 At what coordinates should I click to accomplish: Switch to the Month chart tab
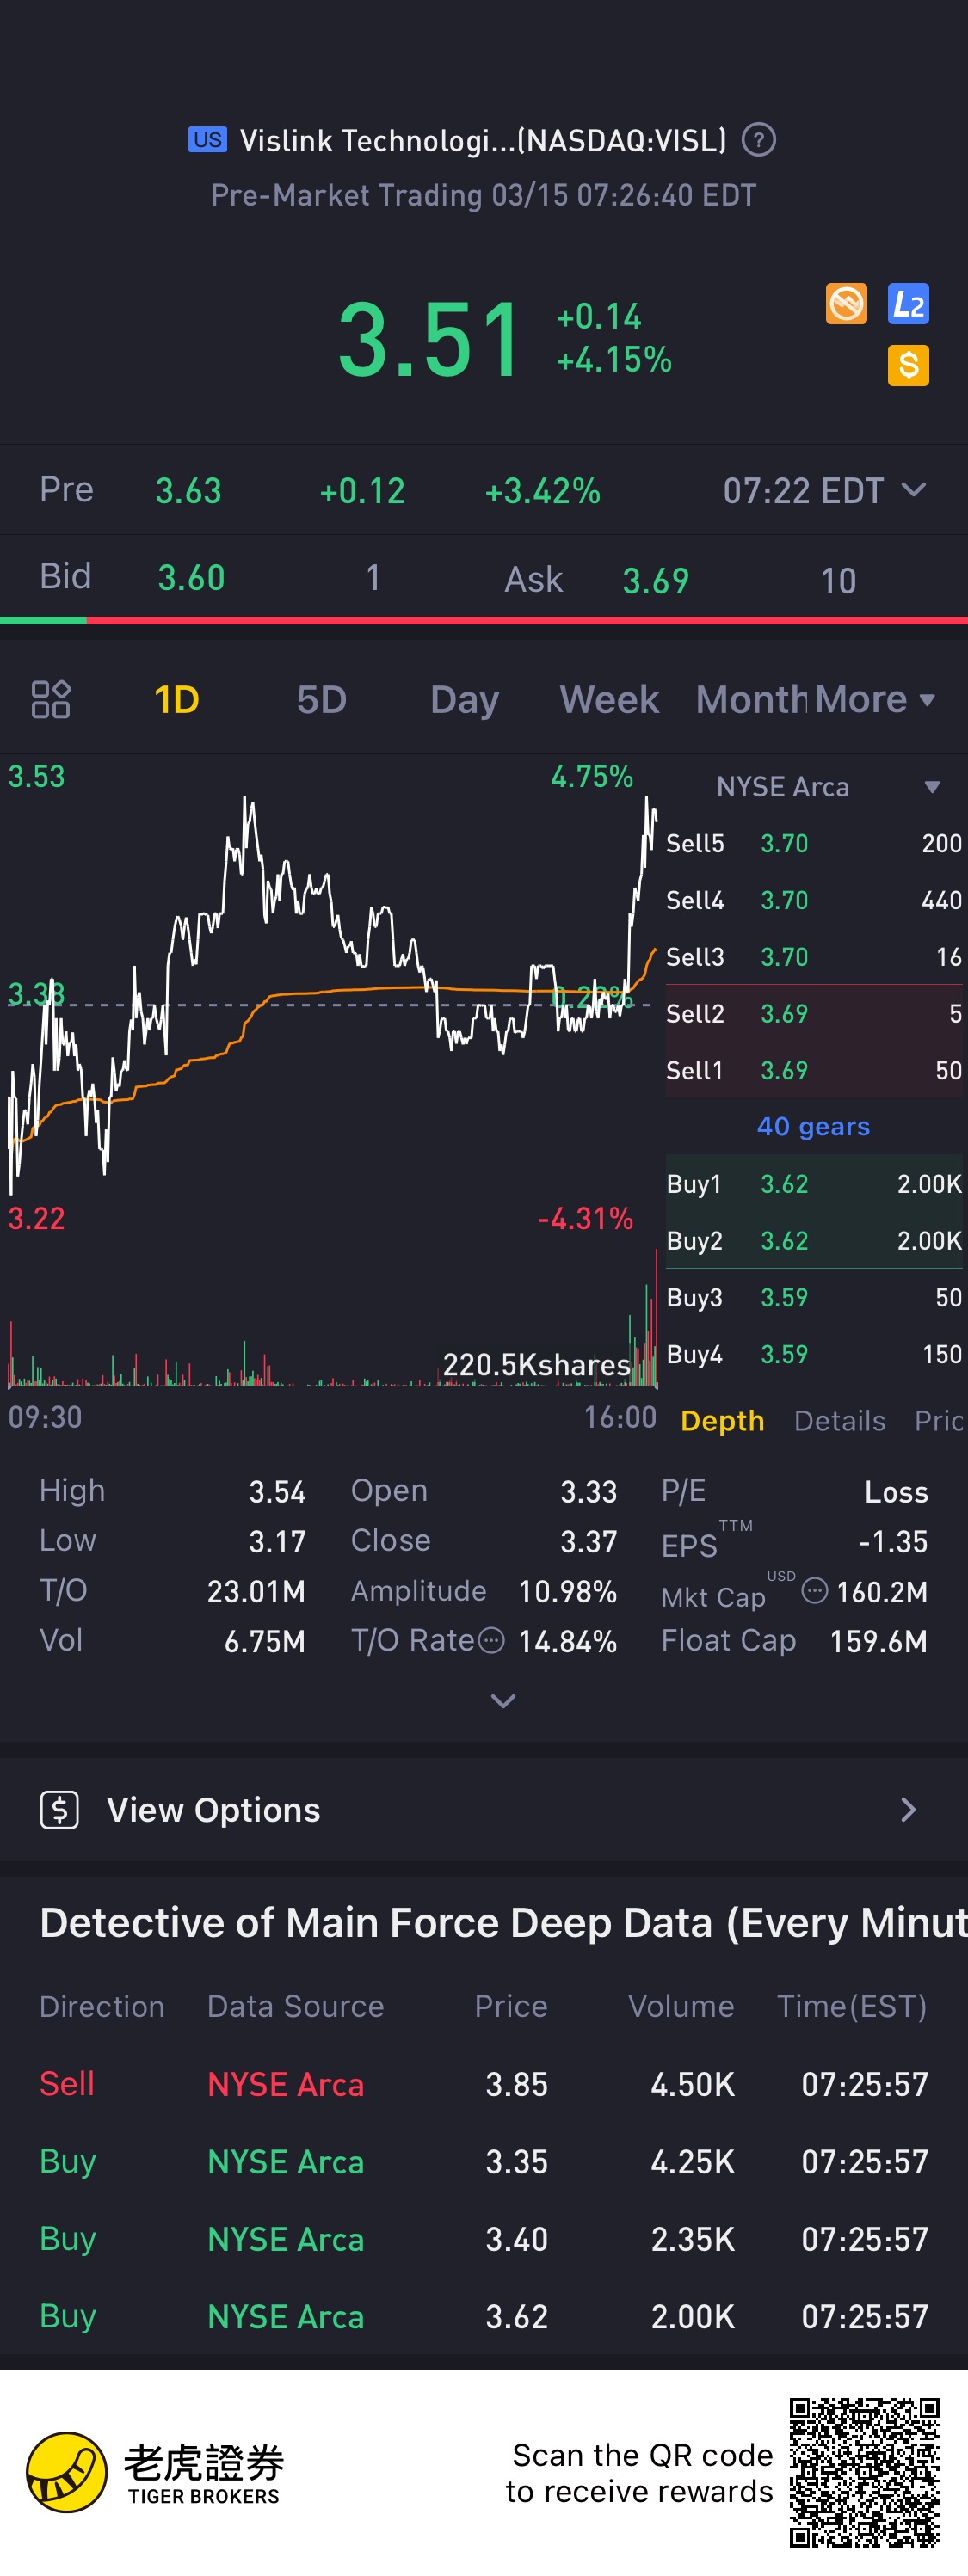[752, 699]
